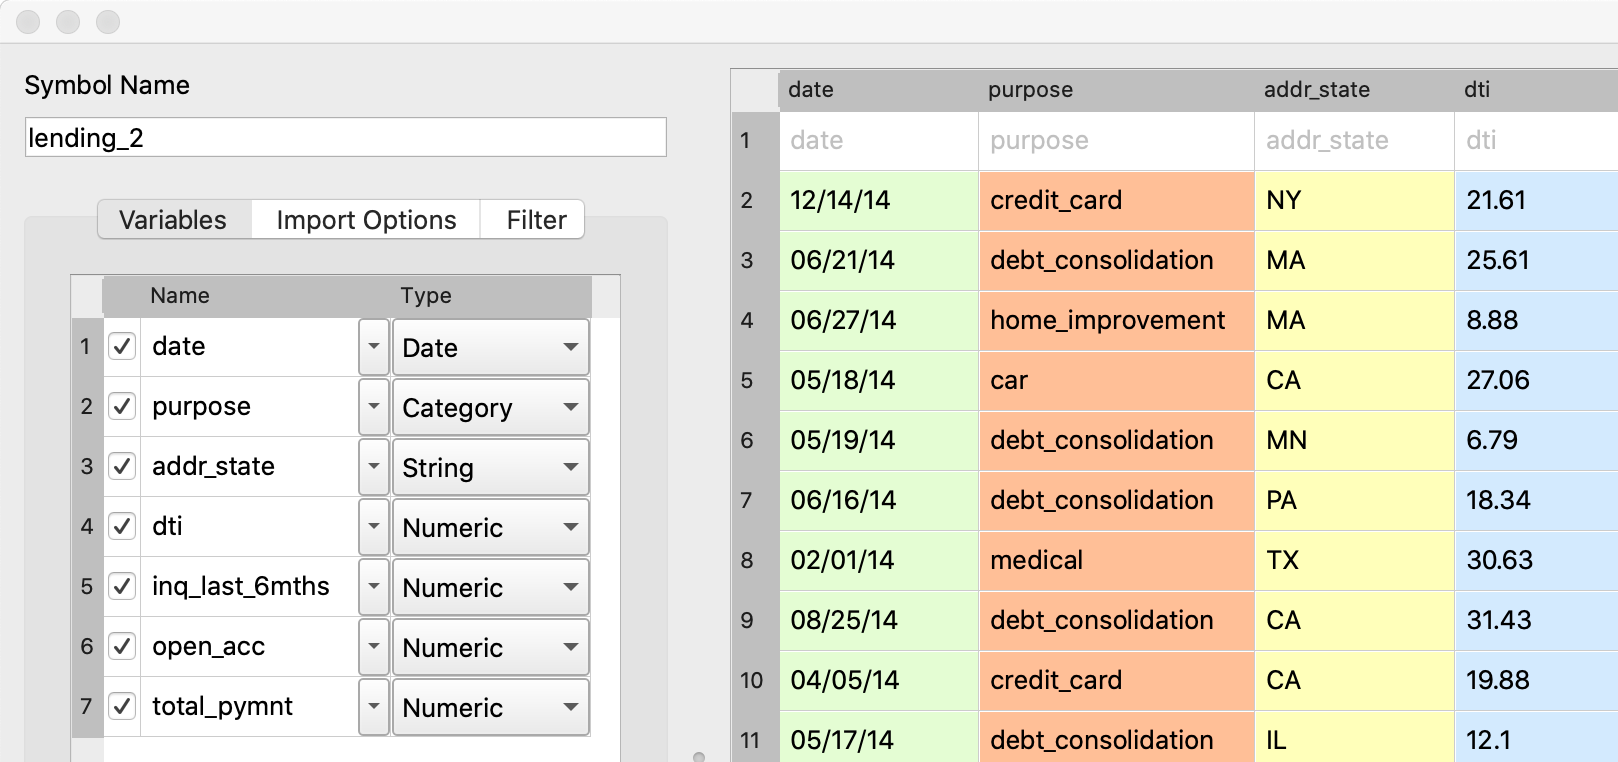The width and height of the screenshot is (1618, 762).
Task: Click the window close button
Action: click(x=28, y=21)
